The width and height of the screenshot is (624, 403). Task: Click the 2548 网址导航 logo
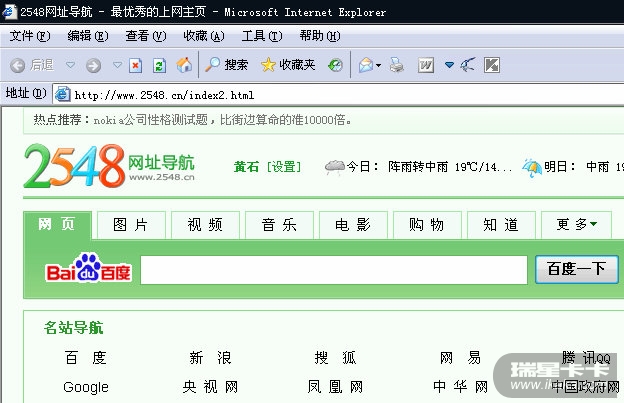[x=109, y=165]
